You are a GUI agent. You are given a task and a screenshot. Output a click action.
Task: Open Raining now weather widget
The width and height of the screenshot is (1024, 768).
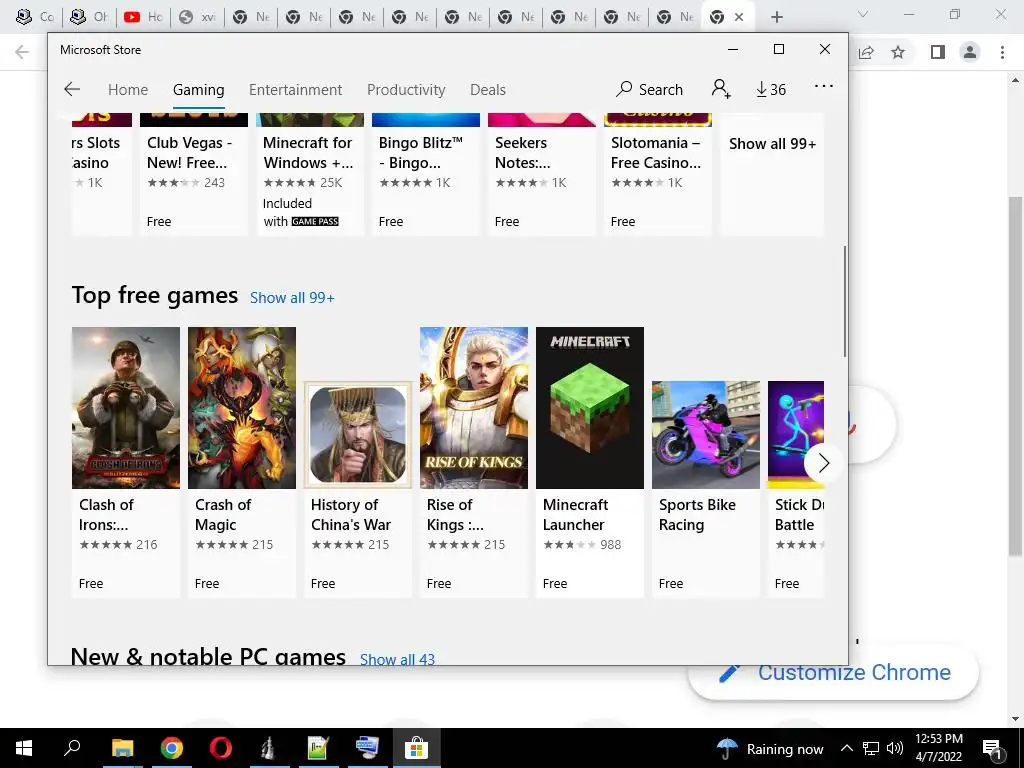(x=769, y=748)
